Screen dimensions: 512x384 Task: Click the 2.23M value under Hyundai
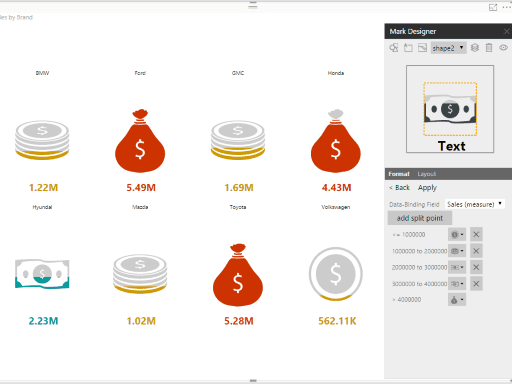[x=43, y=321]
